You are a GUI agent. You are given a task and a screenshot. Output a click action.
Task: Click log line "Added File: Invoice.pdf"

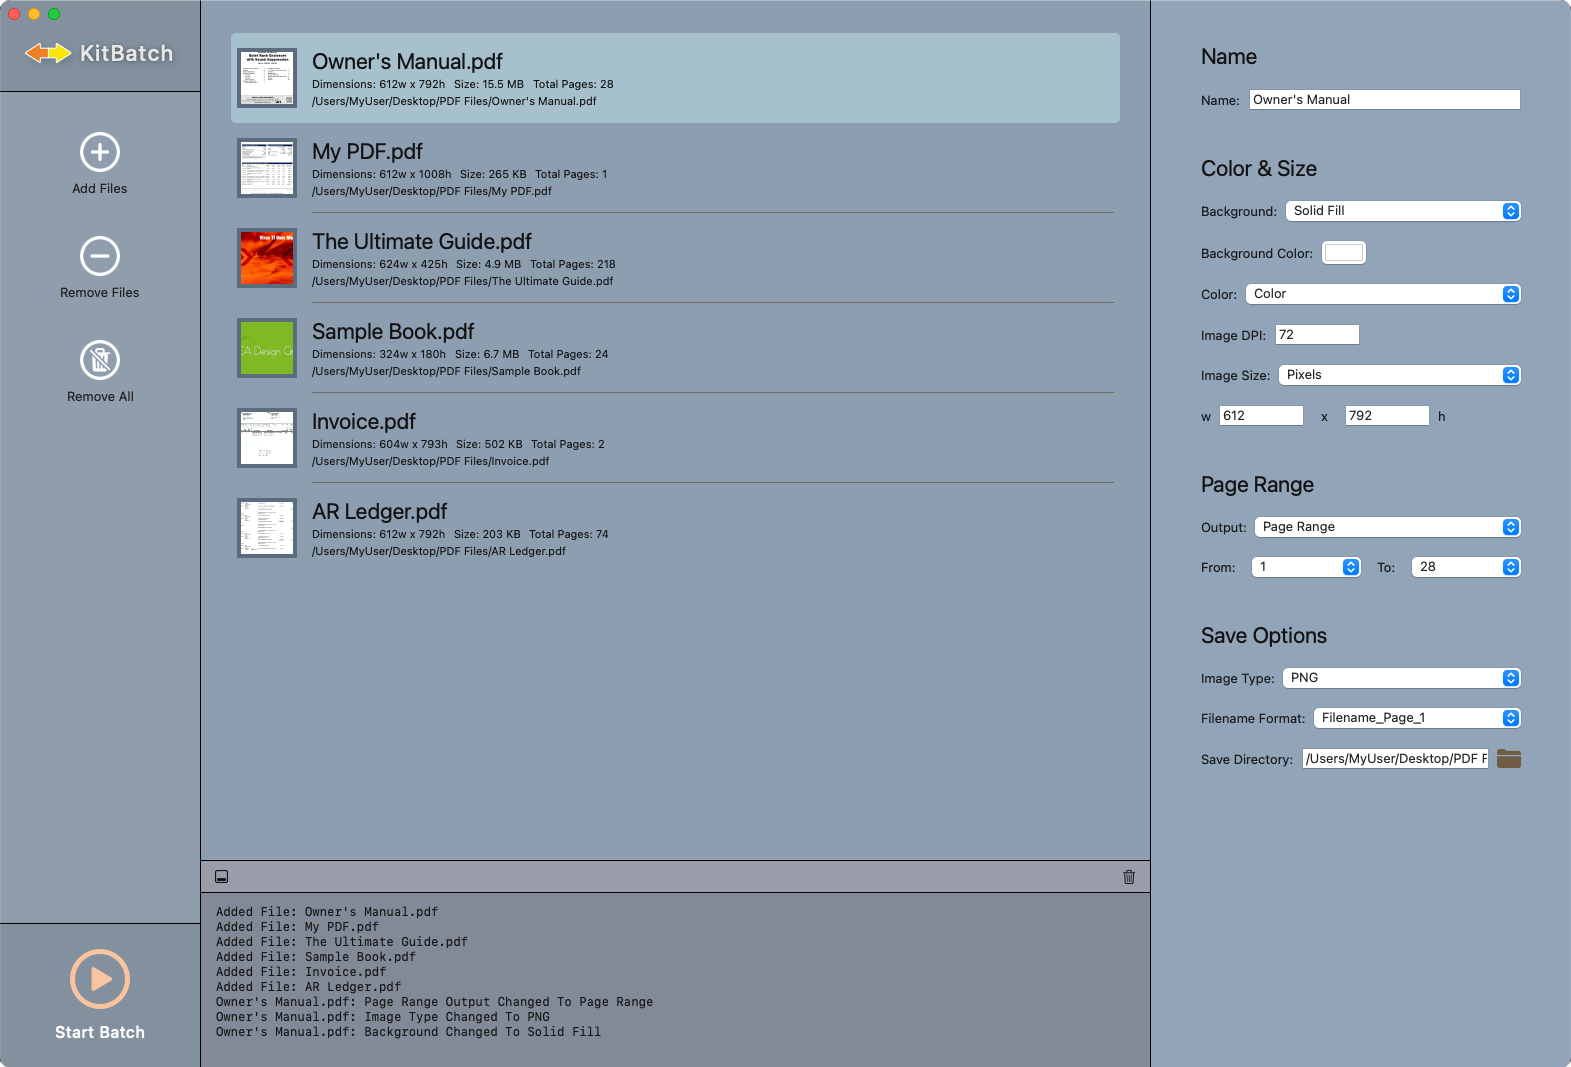(301, 972)
